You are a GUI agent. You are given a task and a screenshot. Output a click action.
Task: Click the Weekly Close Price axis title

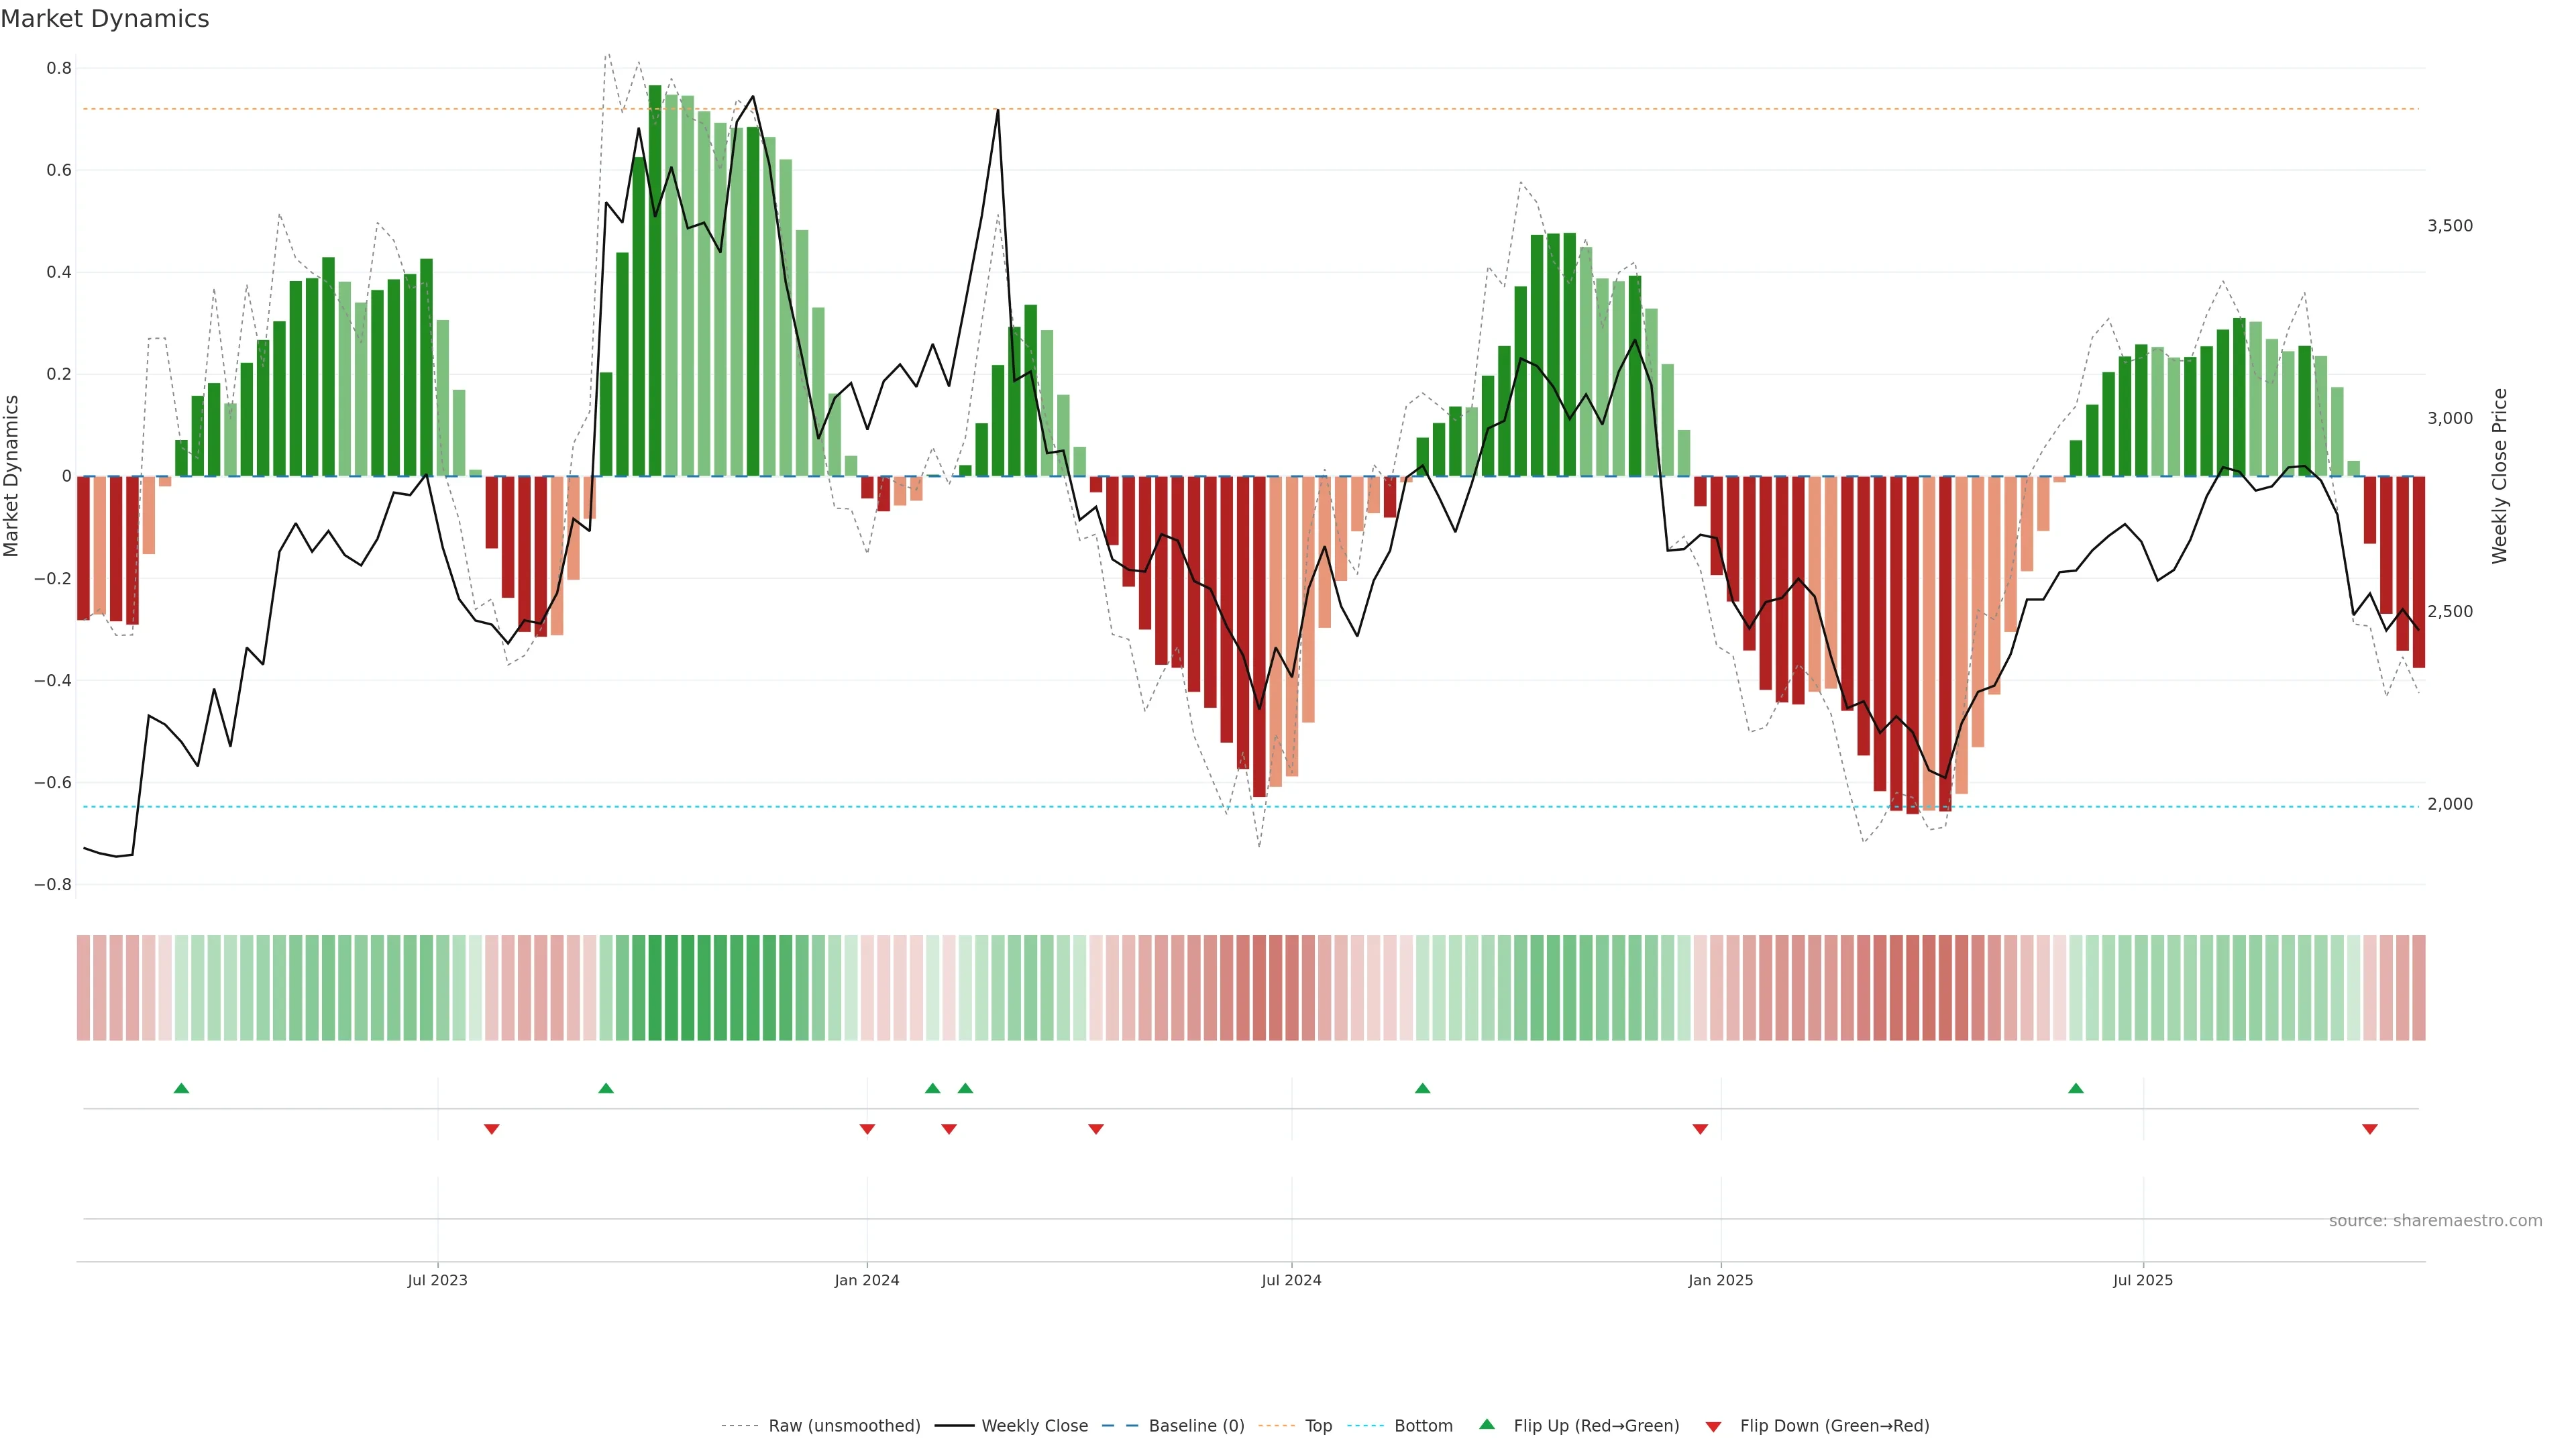[2499, 476]
